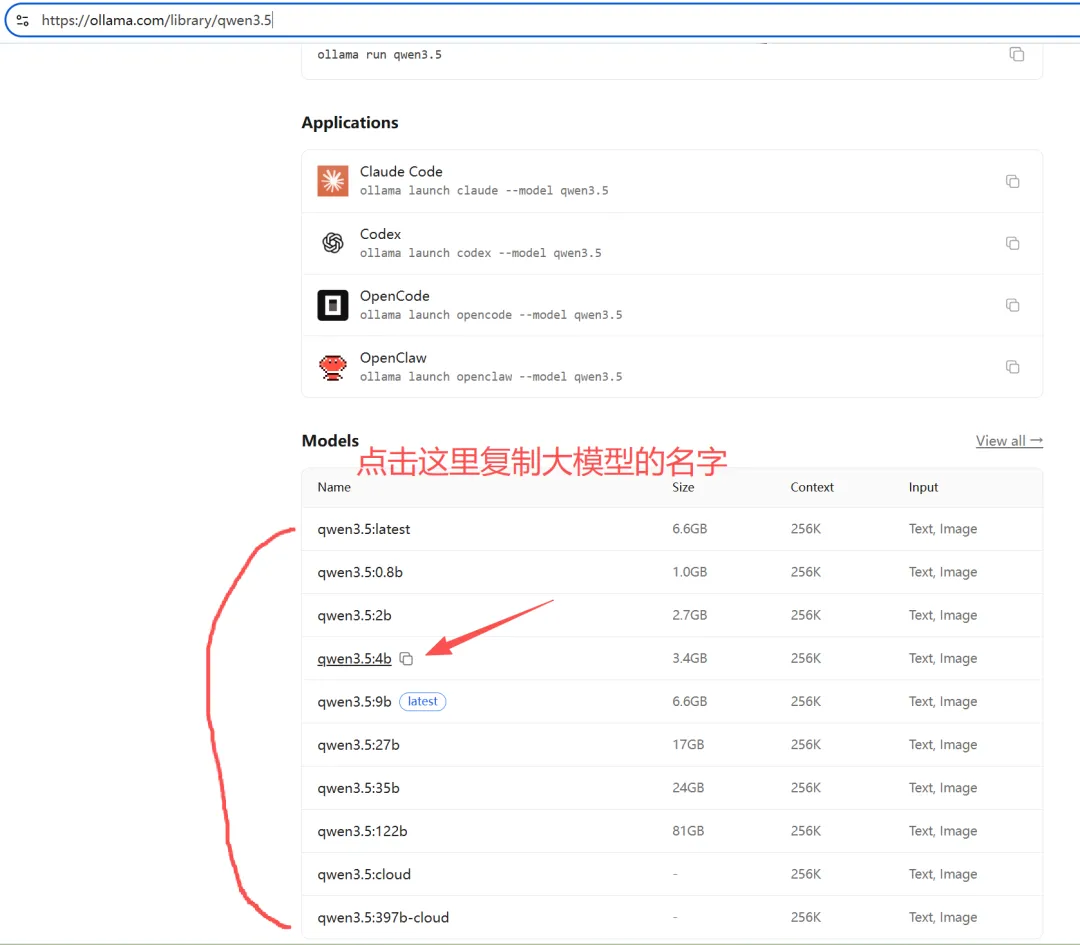Click the 256K context of qwen3.5:4b
The height and width of the screenshot is (945, 1080).
pos(806,658)
